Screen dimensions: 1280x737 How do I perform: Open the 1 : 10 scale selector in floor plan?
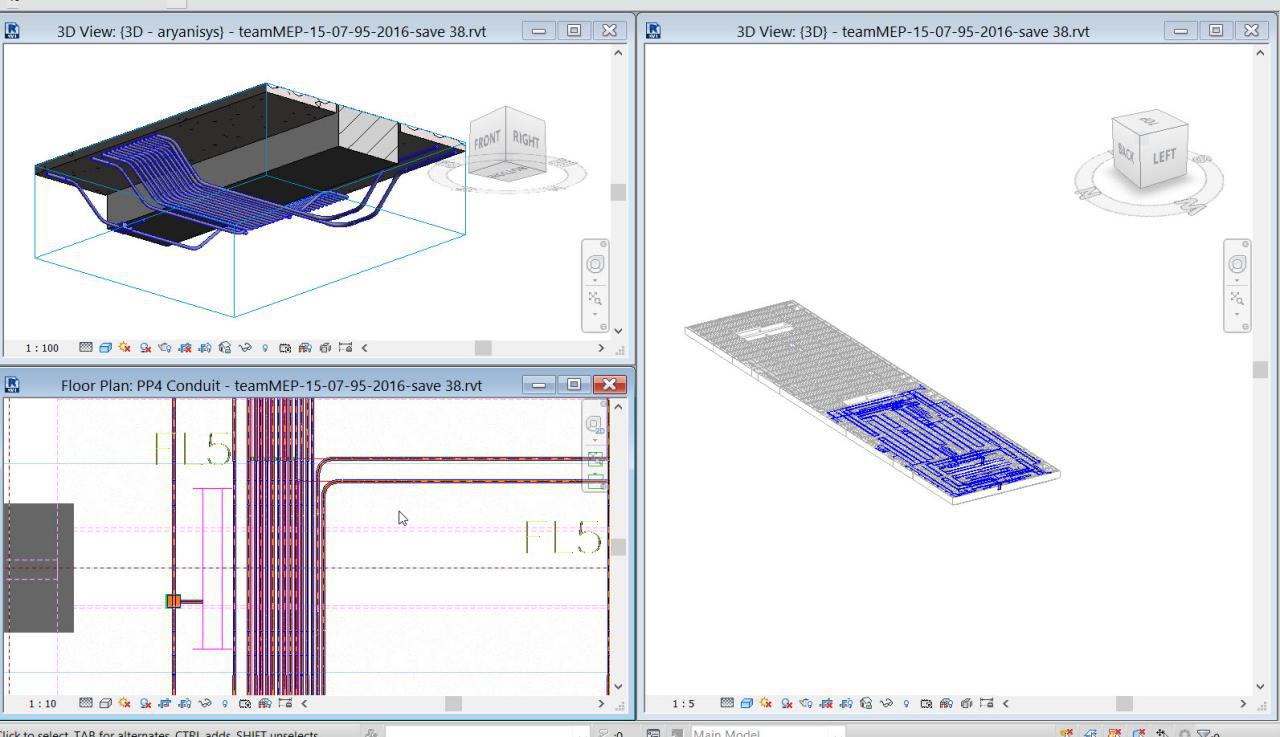[x=42, y=703]
